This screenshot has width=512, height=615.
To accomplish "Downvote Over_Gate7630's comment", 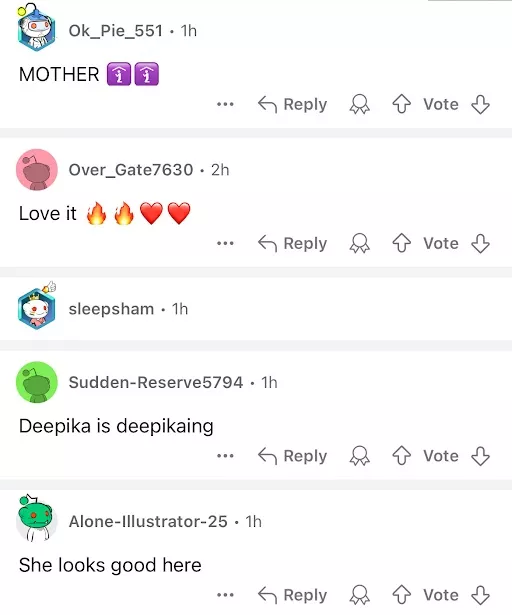I will [x=480, y=243].
